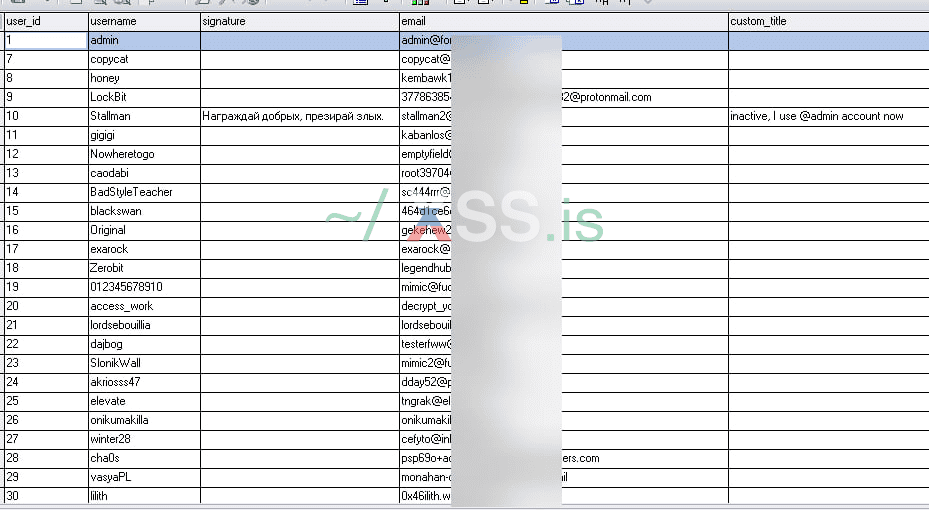The width and height of the screenshot is (929, 510).
Task: Select the 'blackswan' username cell
Action: click(144, 211)
